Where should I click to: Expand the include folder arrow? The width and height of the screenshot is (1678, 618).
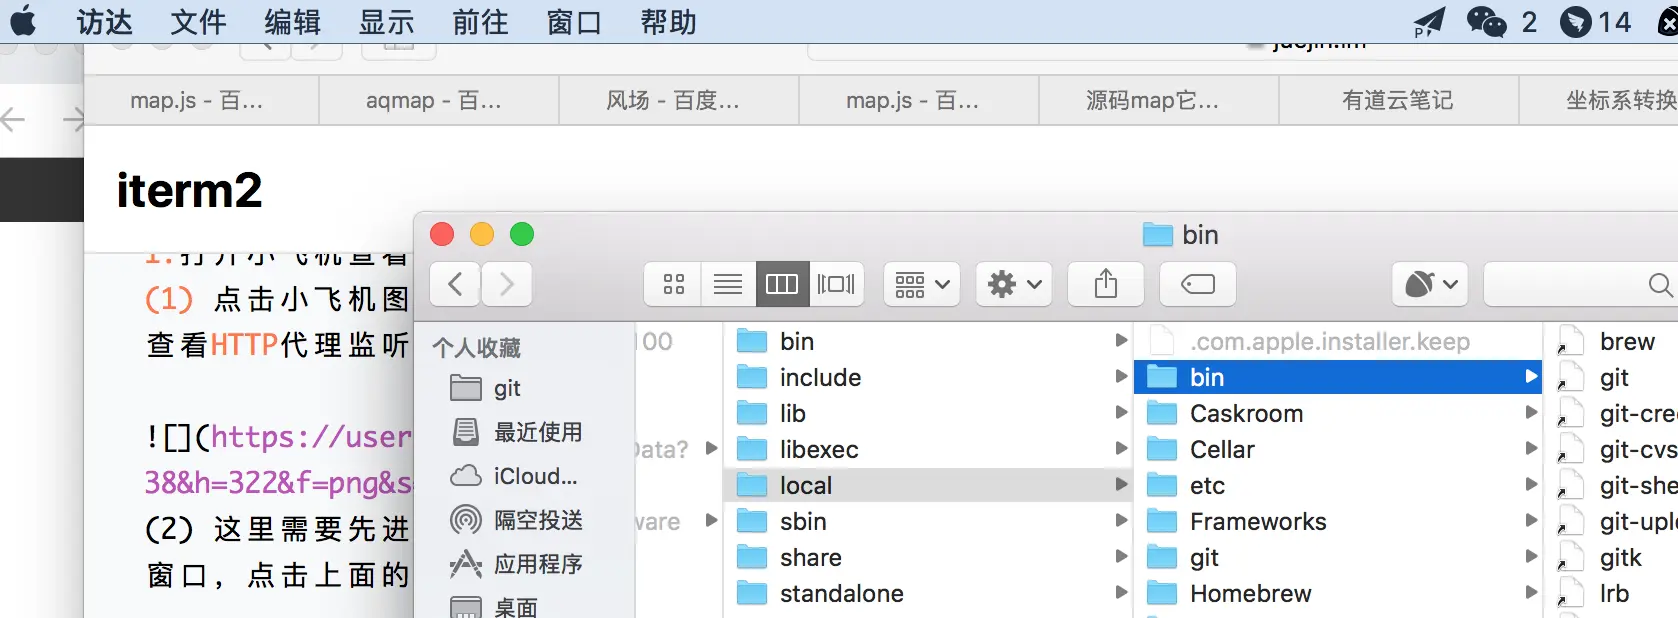tap(1121, 377)
